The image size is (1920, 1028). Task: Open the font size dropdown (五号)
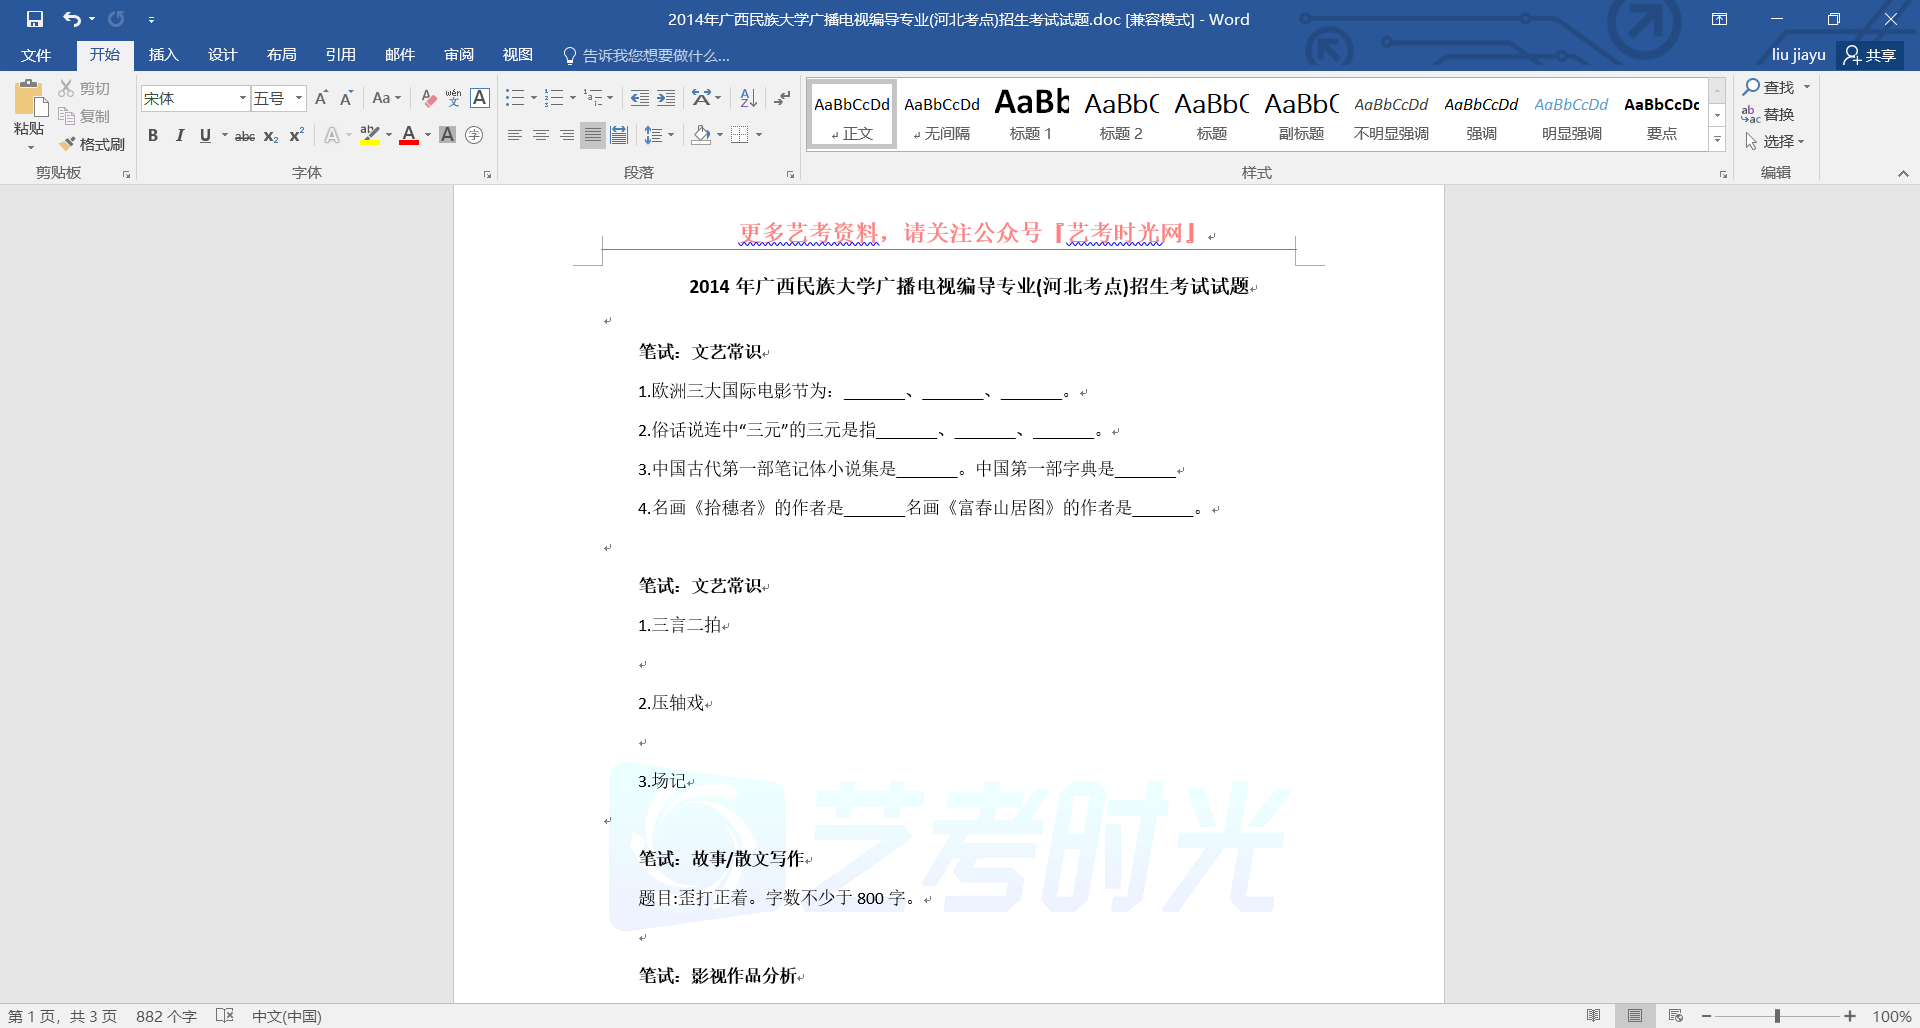click(298, 98)
